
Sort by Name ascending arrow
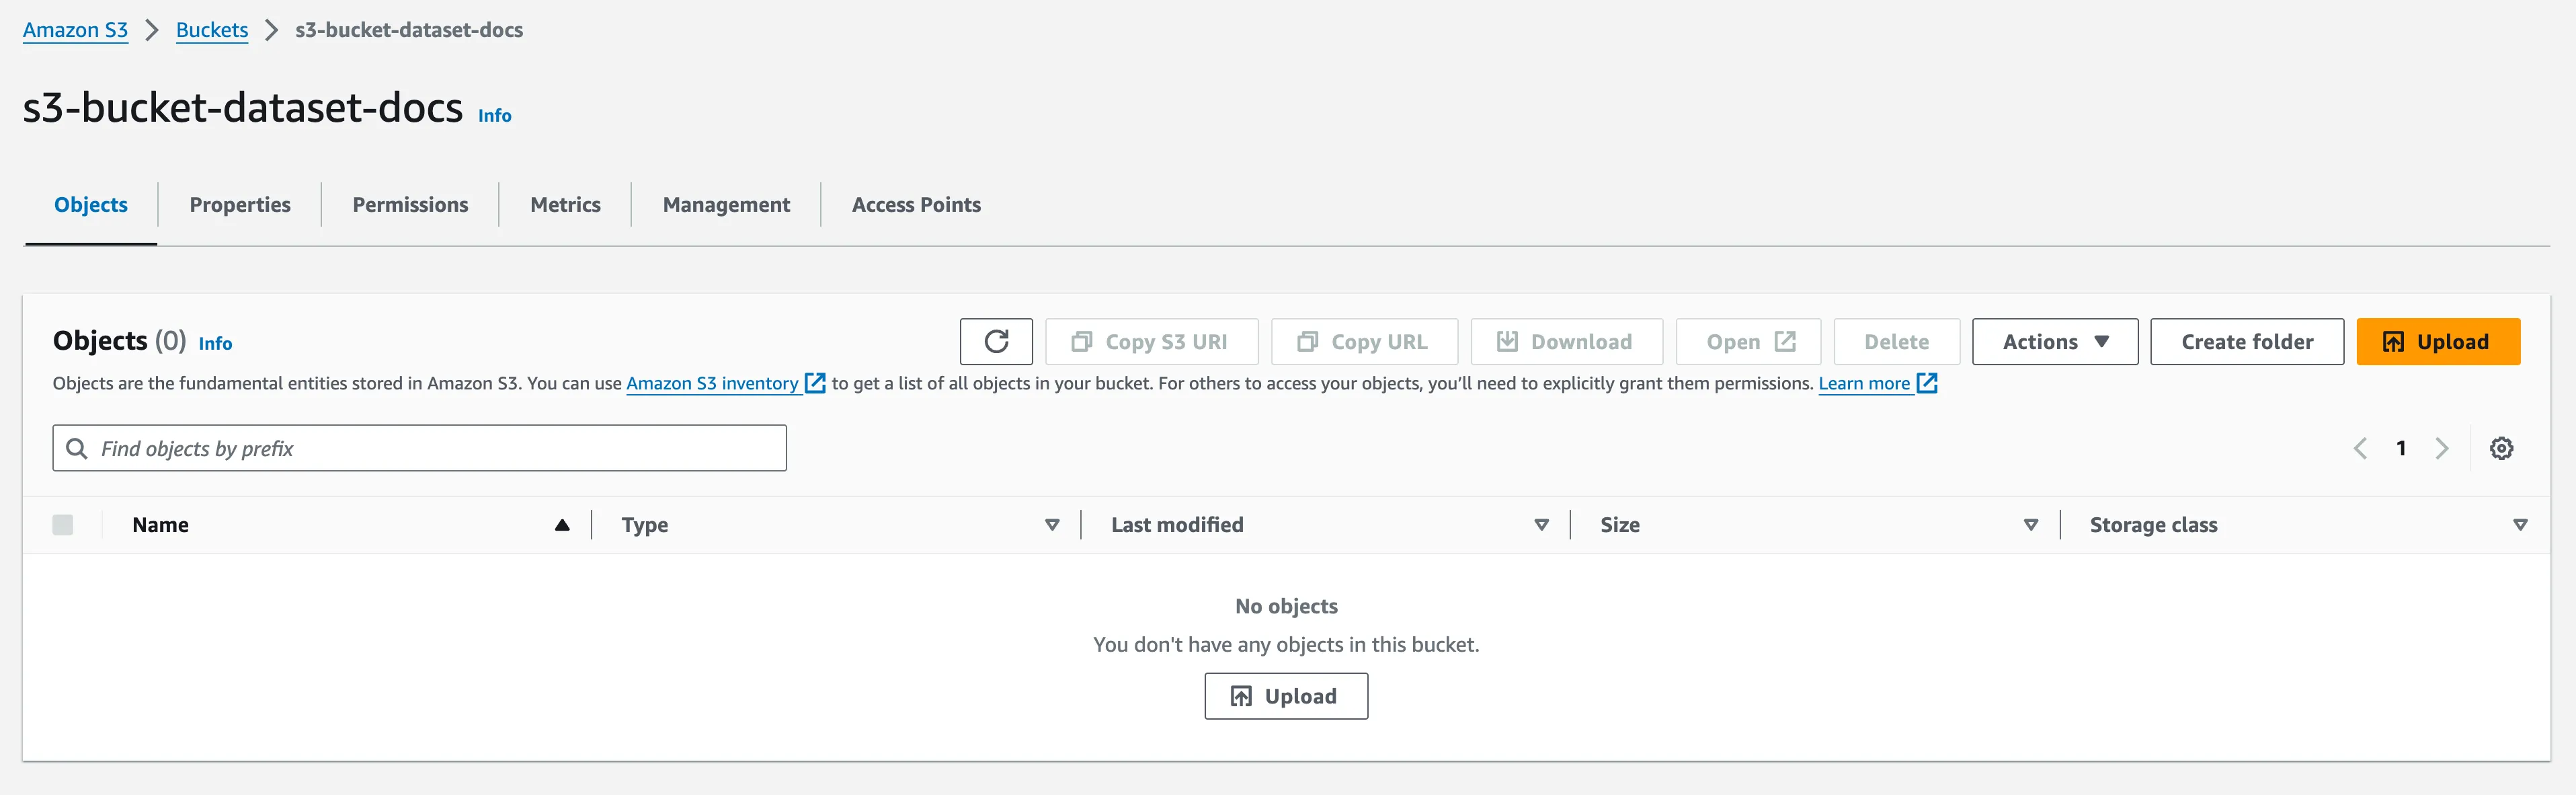coord(562,525)
